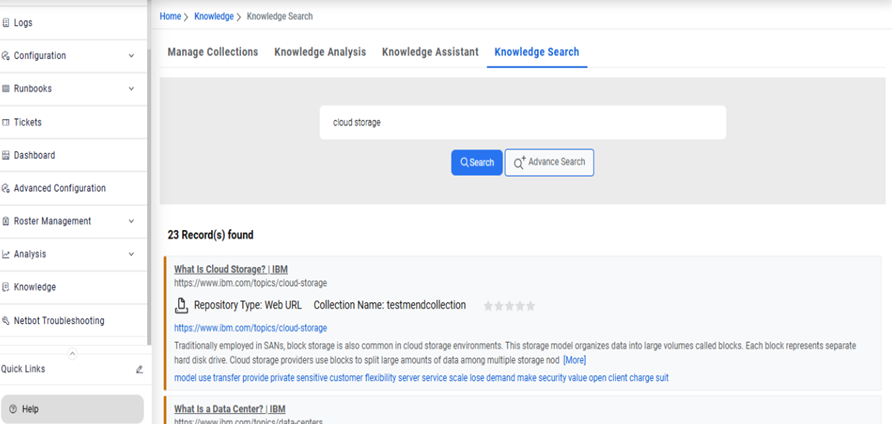Expand the Configuration menu chevron
The height and width of the screenshot is (424, 892).
coord(131,56)
